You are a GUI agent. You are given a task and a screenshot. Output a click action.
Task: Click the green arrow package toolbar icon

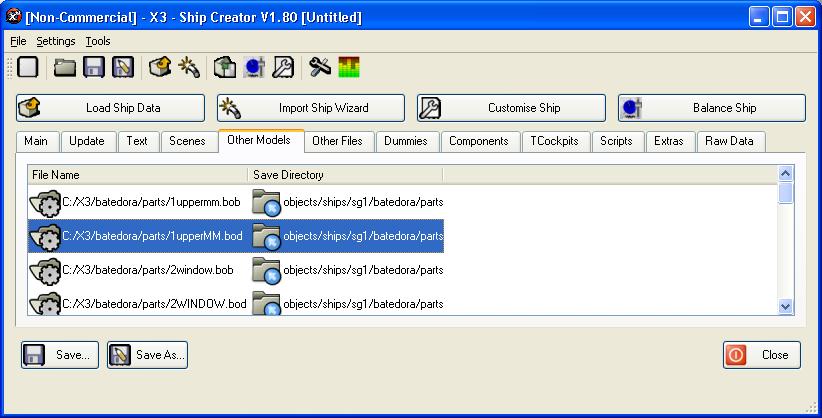[x=225, y=67]
